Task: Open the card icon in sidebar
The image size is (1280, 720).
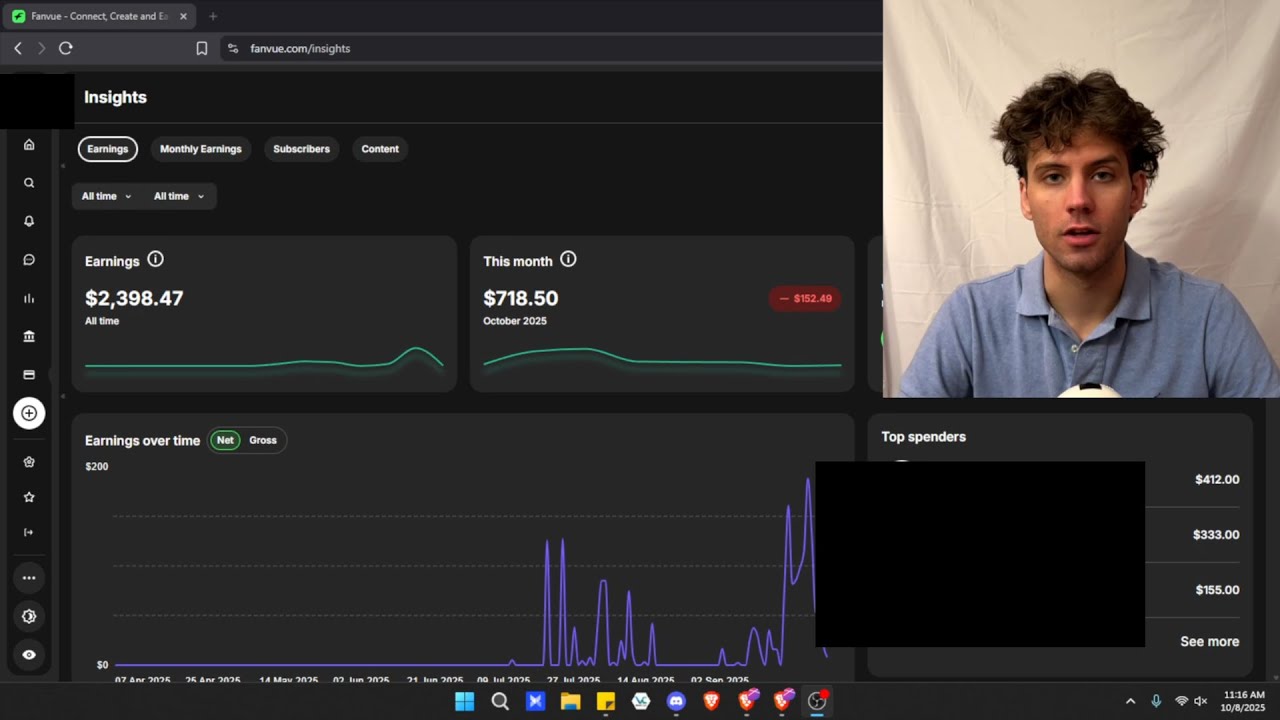Action: (x=29, y=375)
